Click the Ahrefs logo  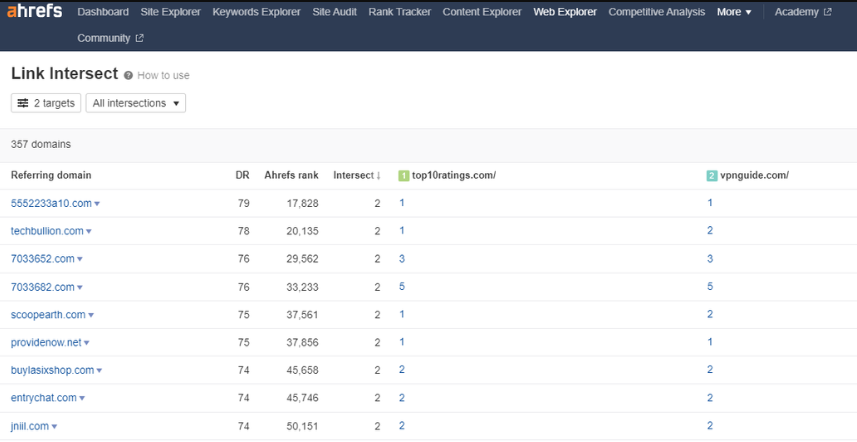click(x=34, y=10)
